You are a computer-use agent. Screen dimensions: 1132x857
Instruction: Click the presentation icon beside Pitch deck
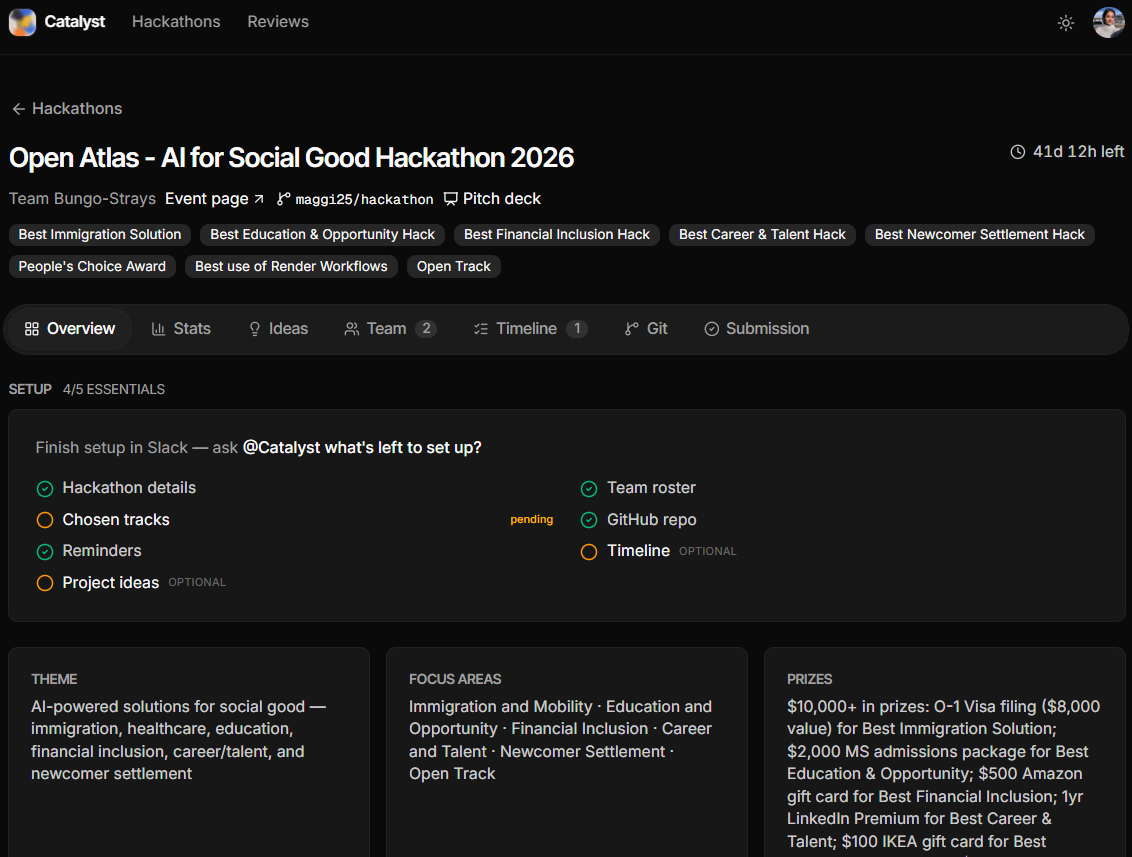click(450, 199)
